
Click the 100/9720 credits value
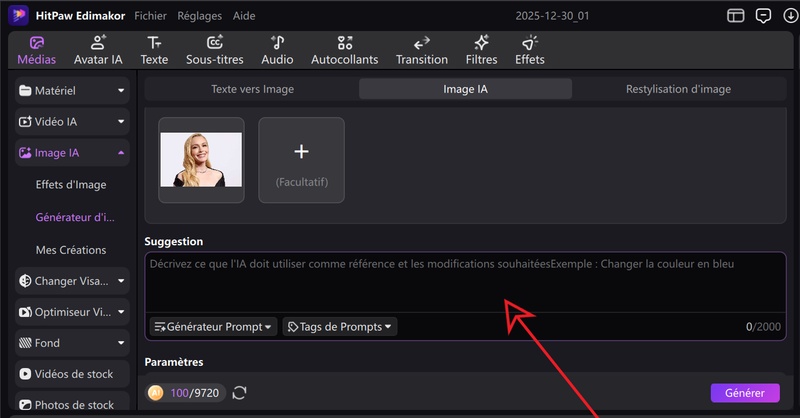pyautogui.click(x=194, y=393)
